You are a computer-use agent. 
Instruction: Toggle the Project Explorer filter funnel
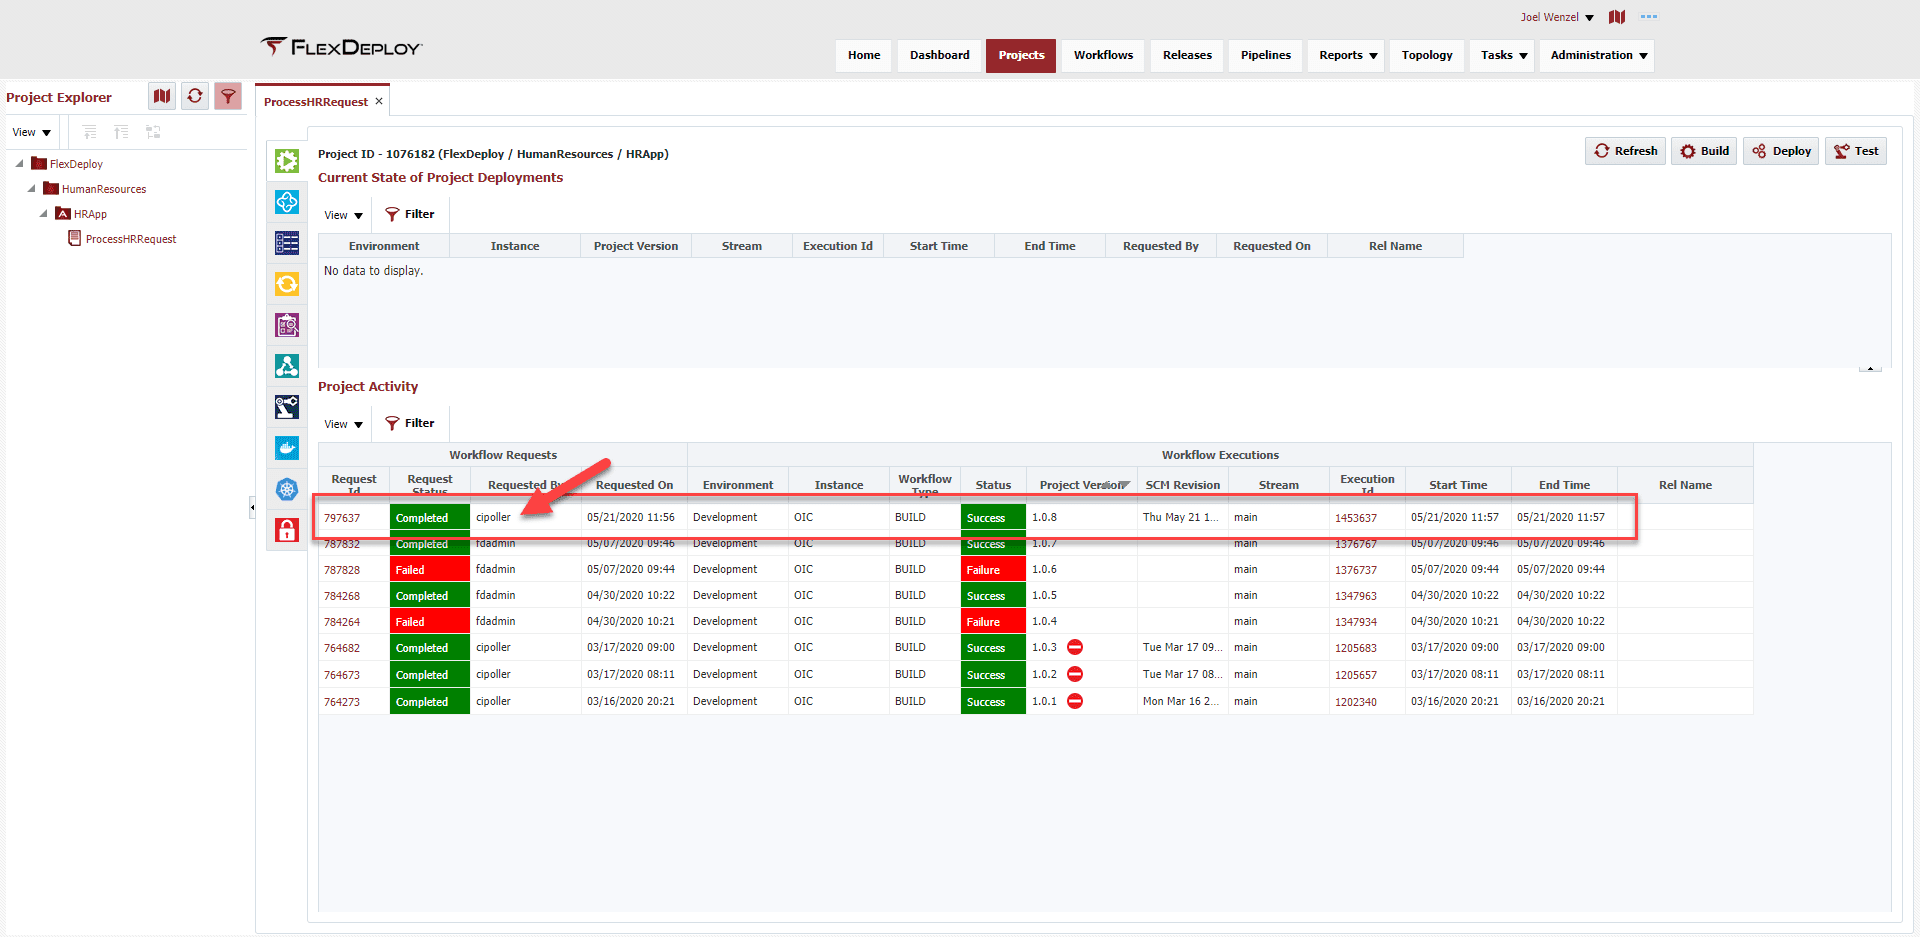(228, 96)
